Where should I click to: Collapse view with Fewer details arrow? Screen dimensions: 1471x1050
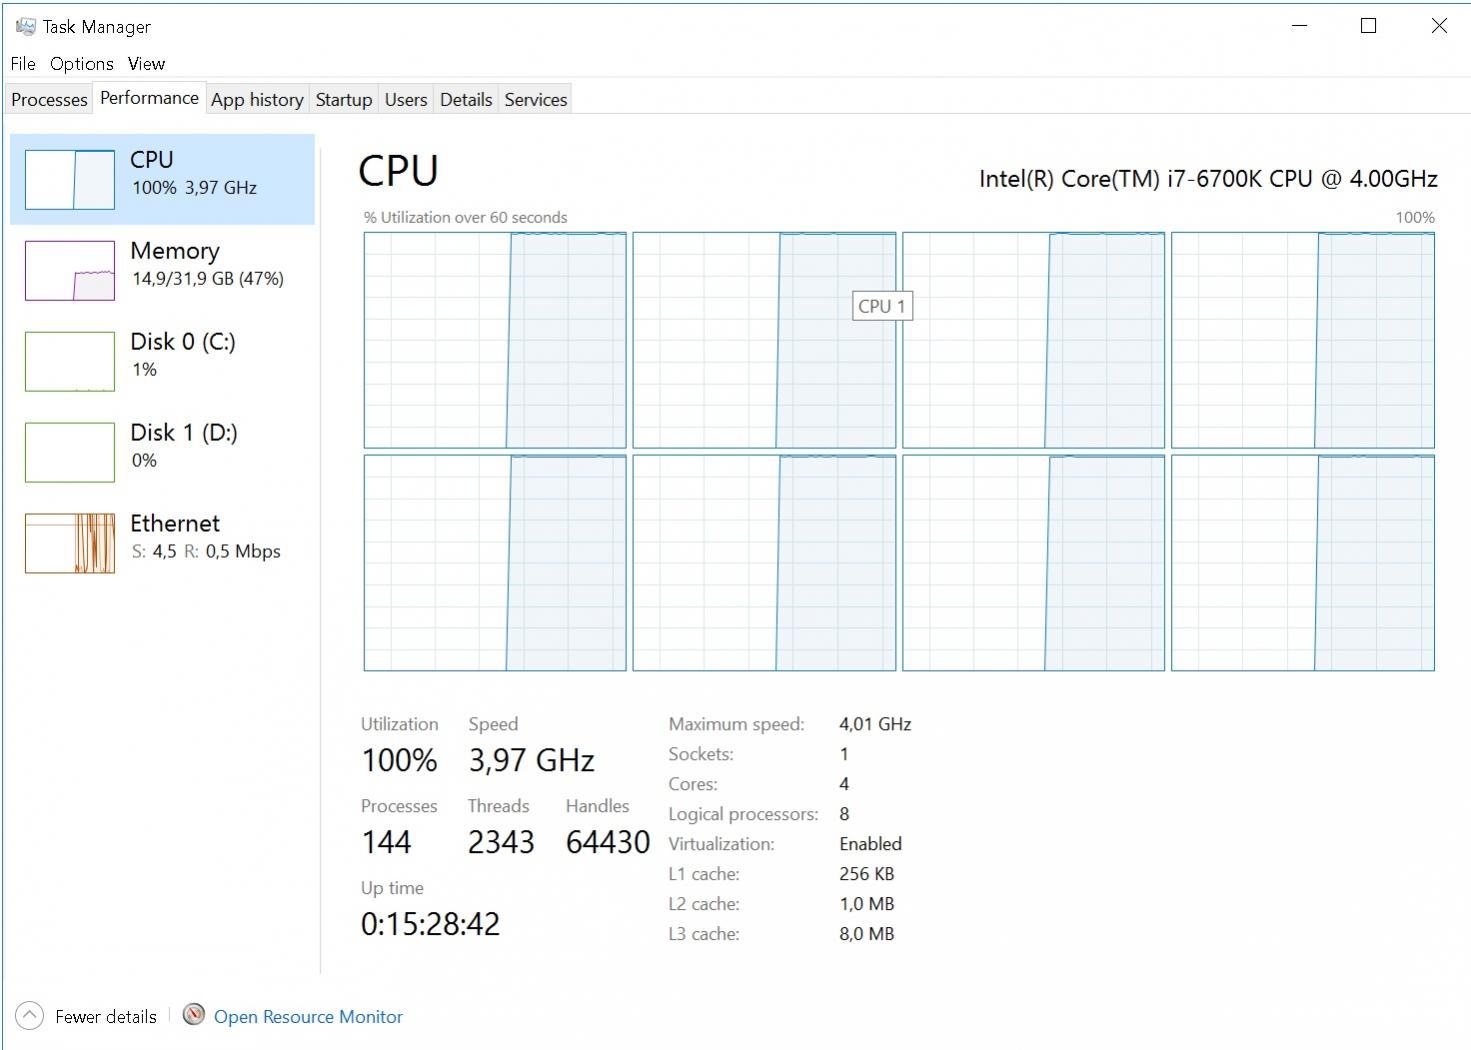(30, 1016)
